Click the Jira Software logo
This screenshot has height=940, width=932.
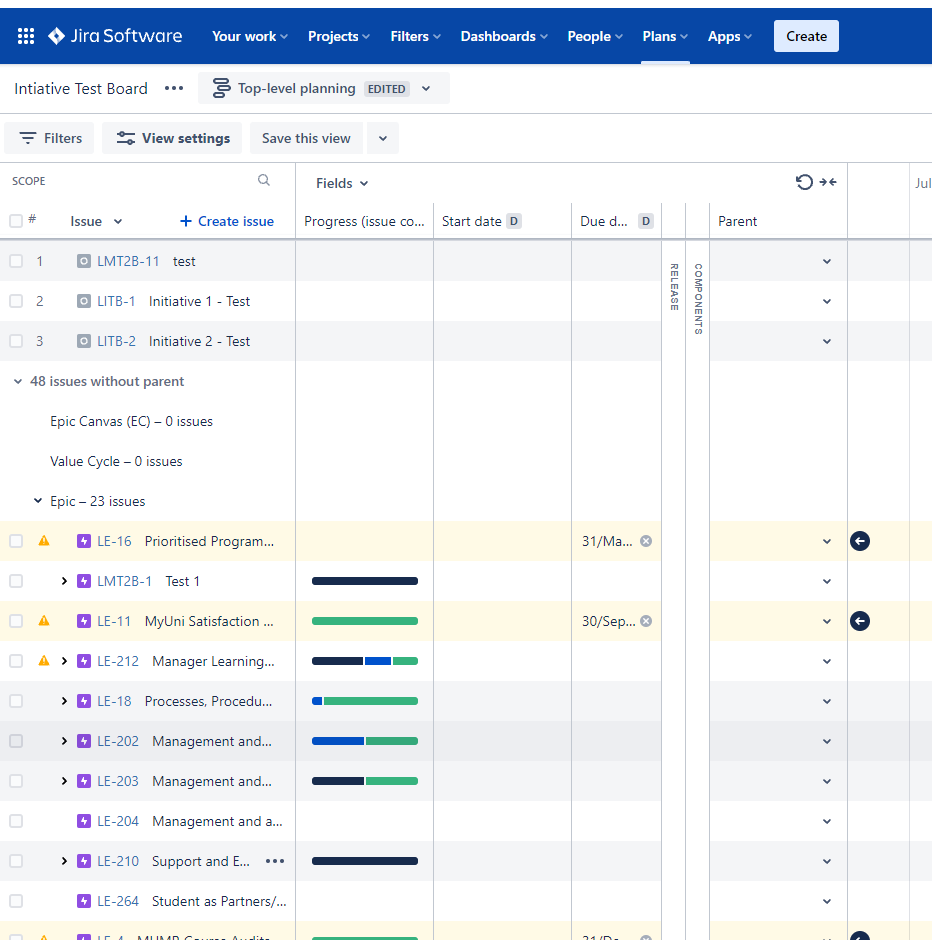(x=115, y=36)
